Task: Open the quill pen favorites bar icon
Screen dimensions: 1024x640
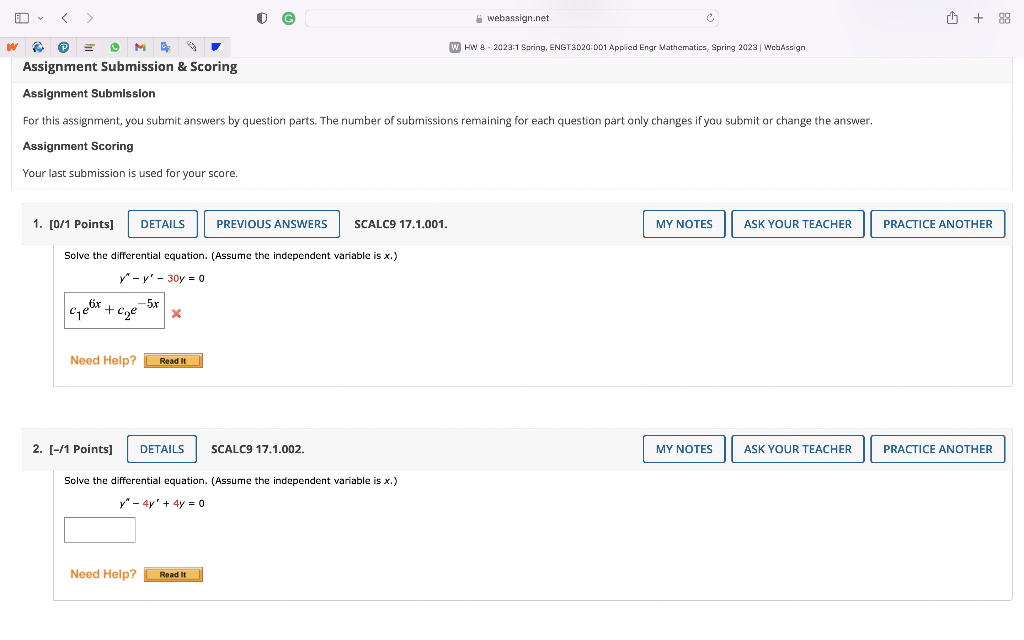Action: pyautogui.click(x=191, y=46)
